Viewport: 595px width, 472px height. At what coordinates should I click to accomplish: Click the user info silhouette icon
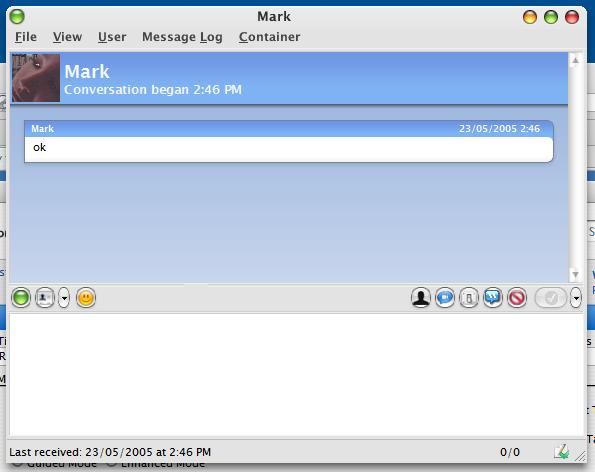[x=421, y=298]
